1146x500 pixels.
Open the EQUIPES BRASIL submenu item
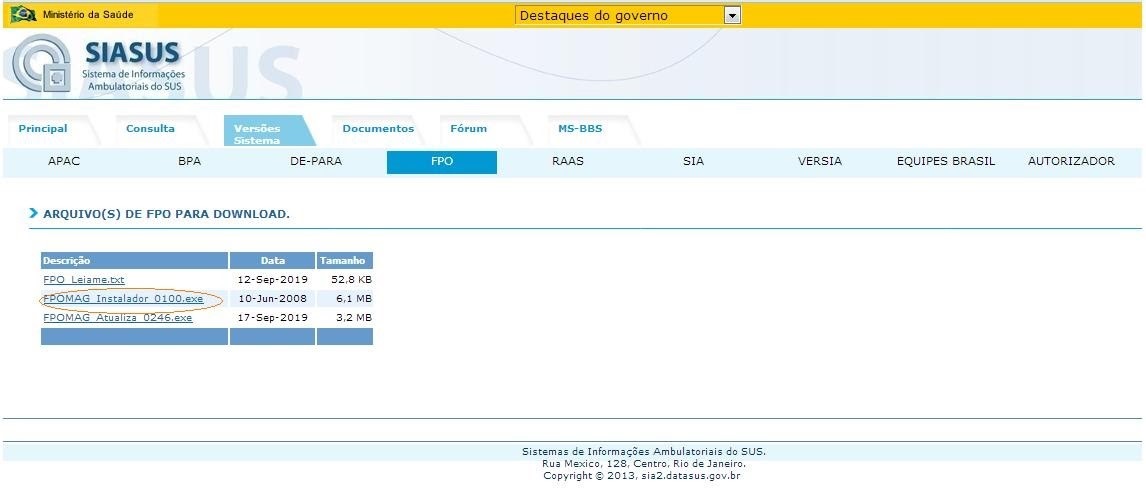tap(946, 162)
